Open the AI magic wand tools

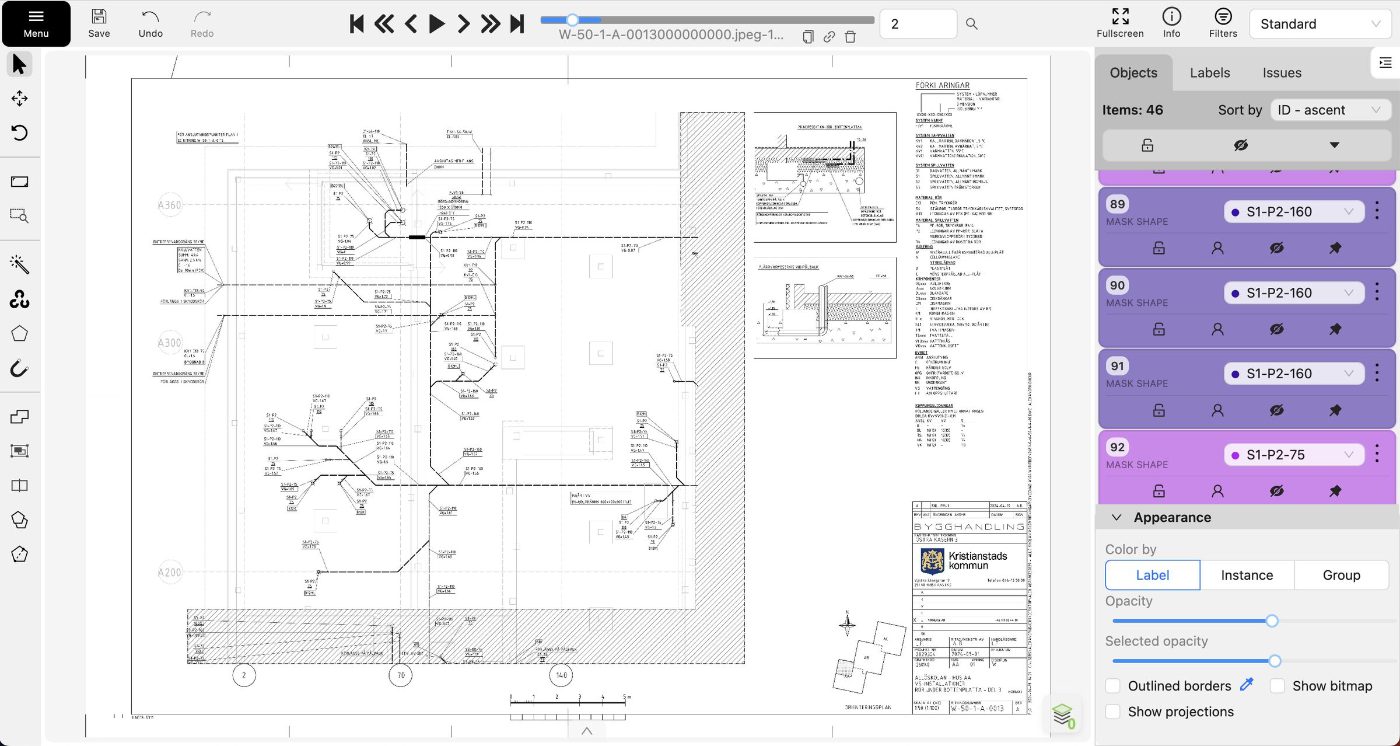[x=19, y=264]
